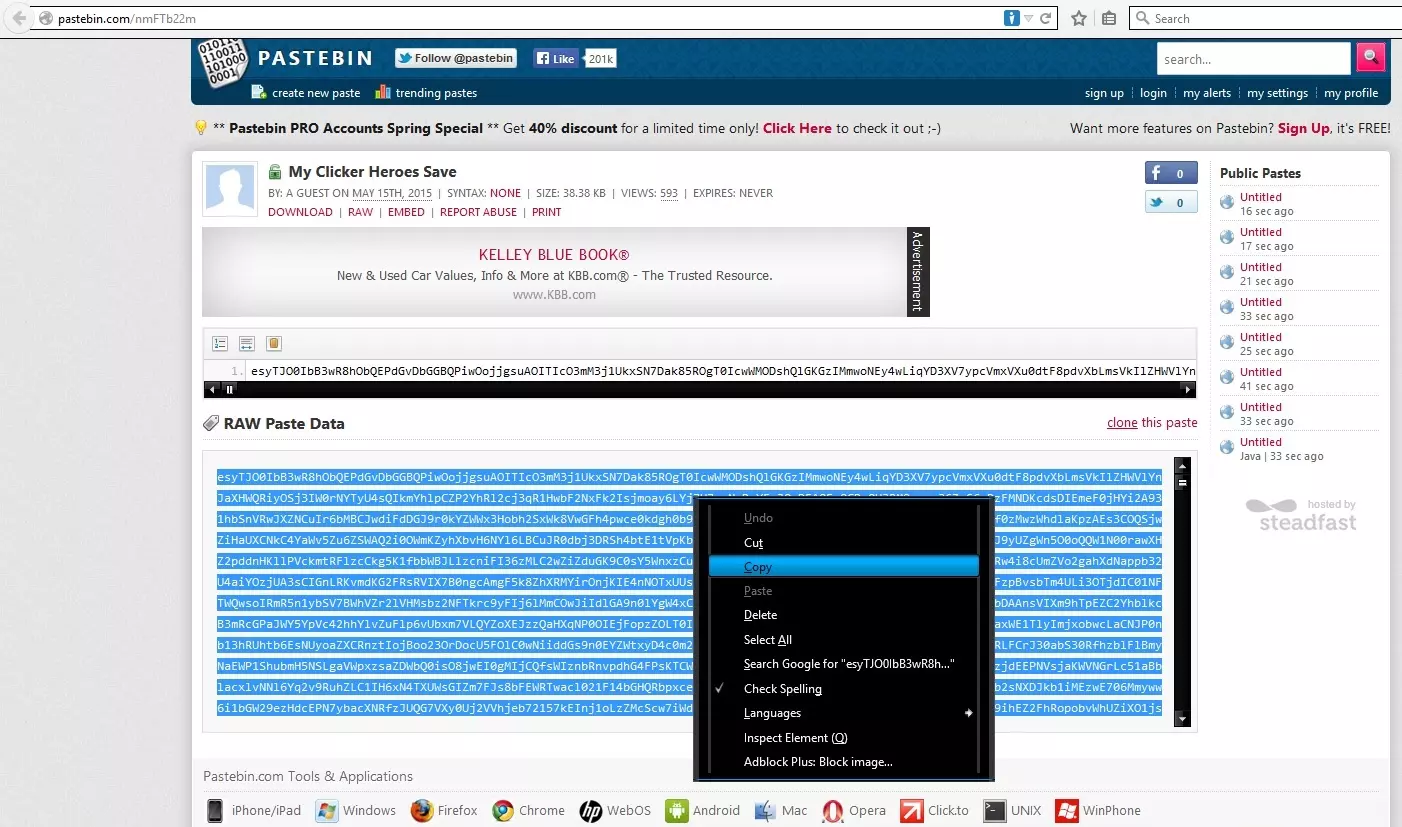This screenshot has width=1402, height=827.
Task: Go back with the browser back arrow
Action: (19, 18)
